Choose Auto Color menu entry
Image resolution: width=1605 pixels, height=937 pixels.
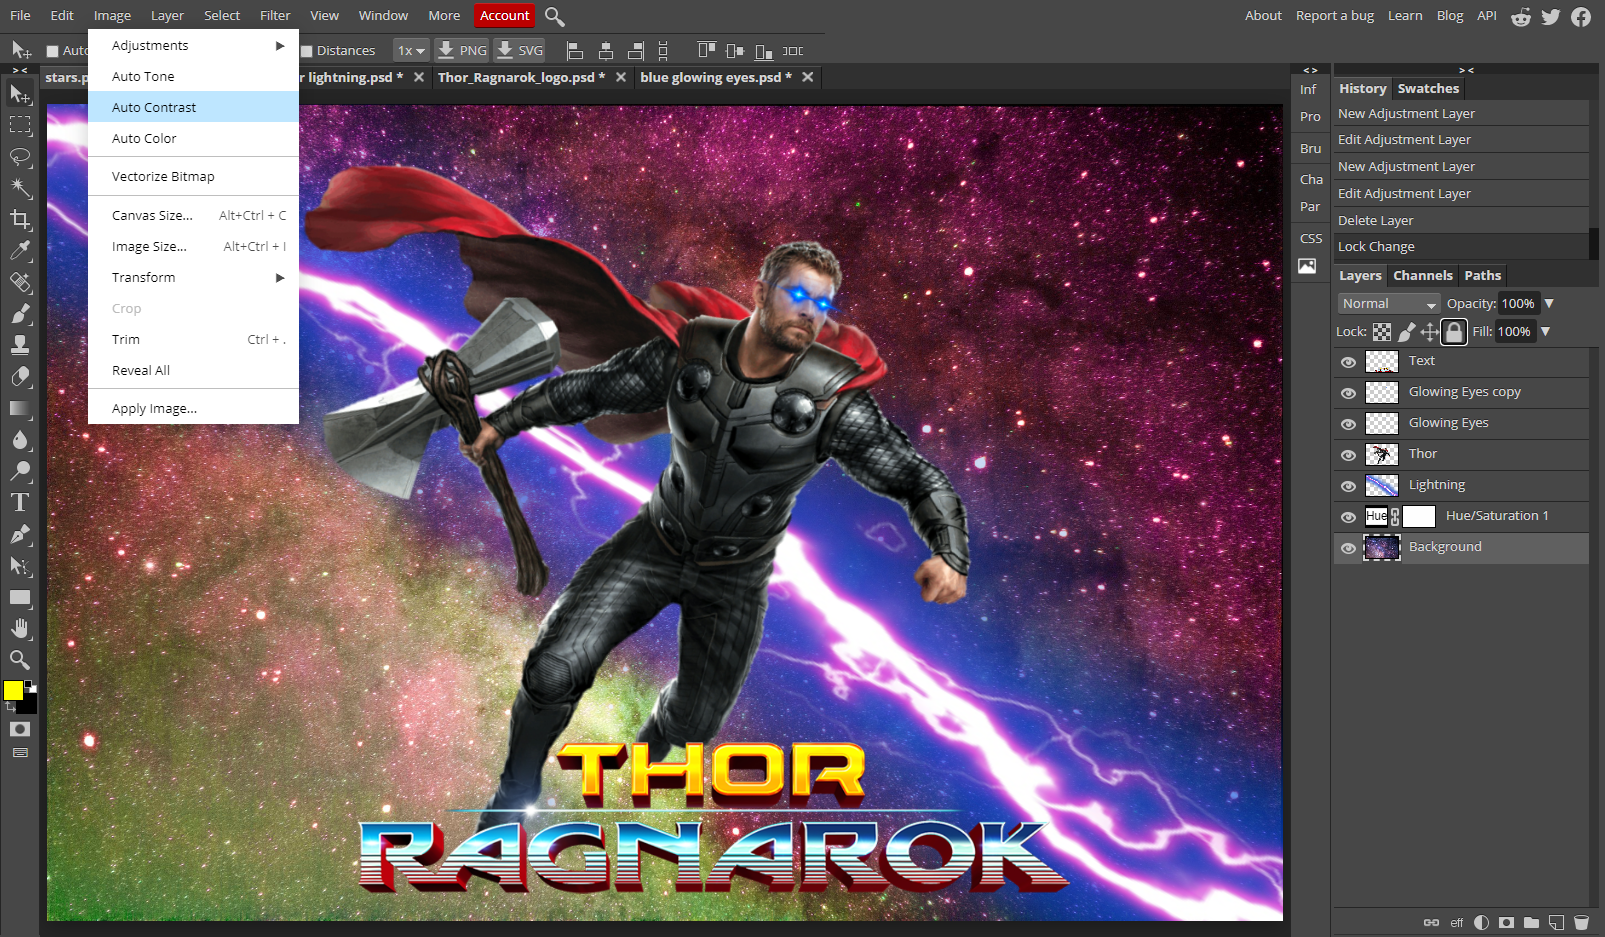[x=193, y=138]
